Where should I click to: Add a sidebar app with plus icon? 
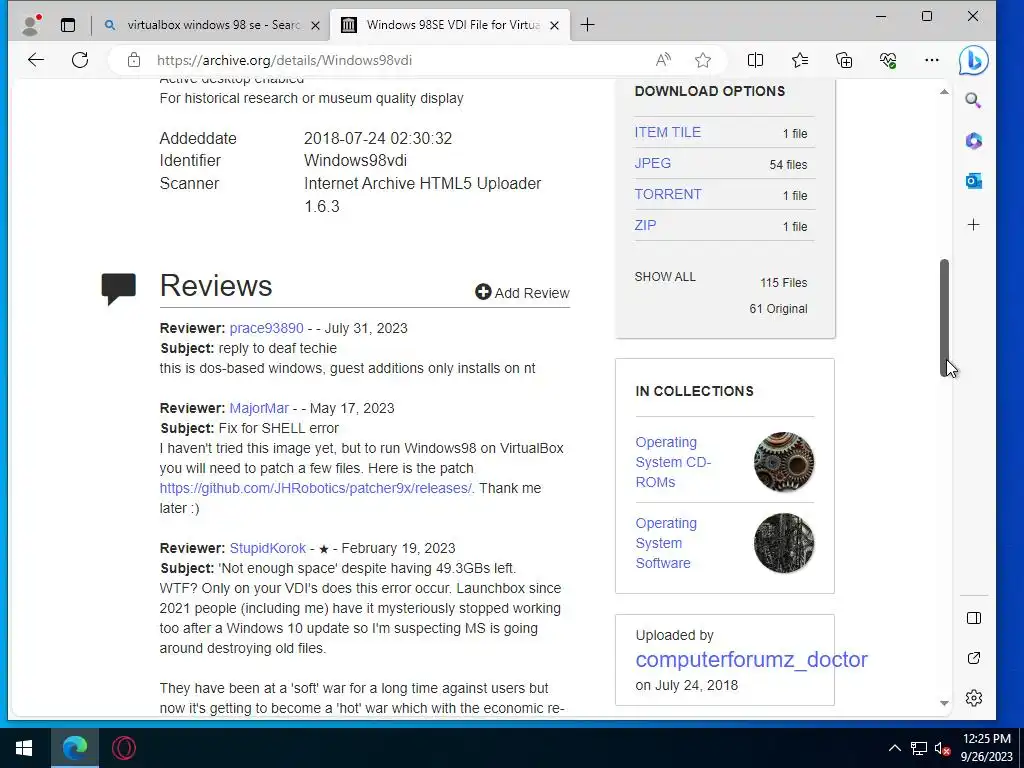tap(973, 225)
